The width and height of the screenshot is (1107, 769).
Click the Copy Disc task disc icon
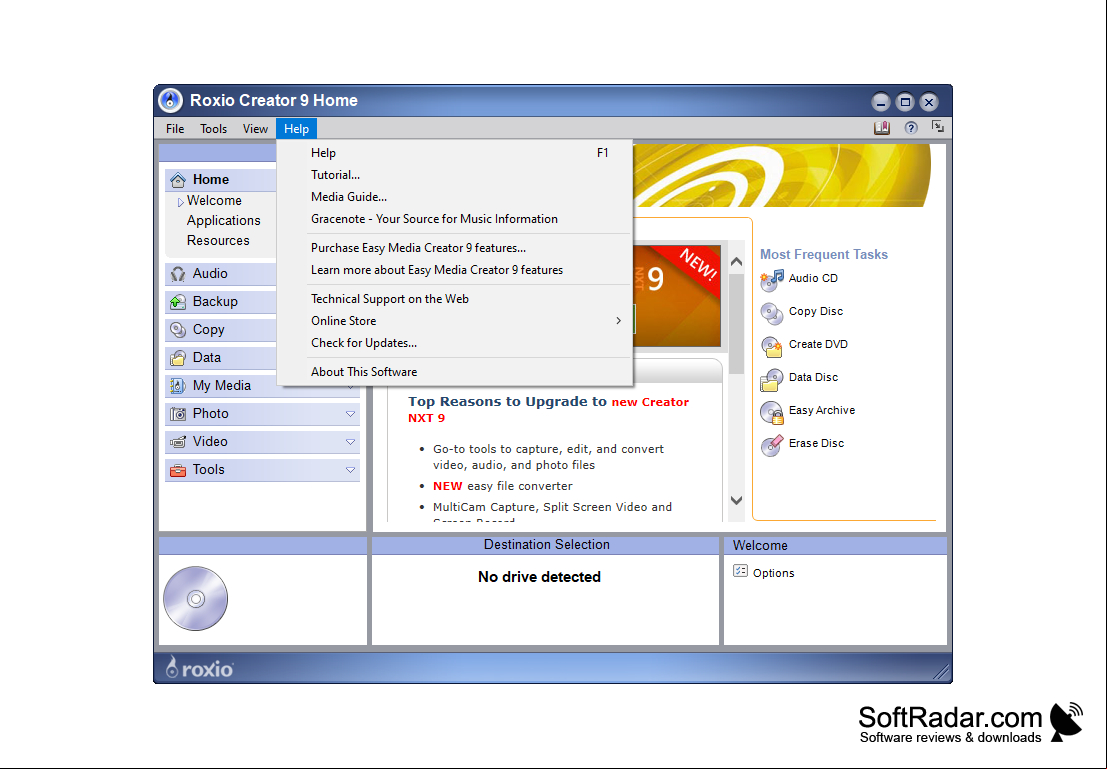click(x=772, y=313)
